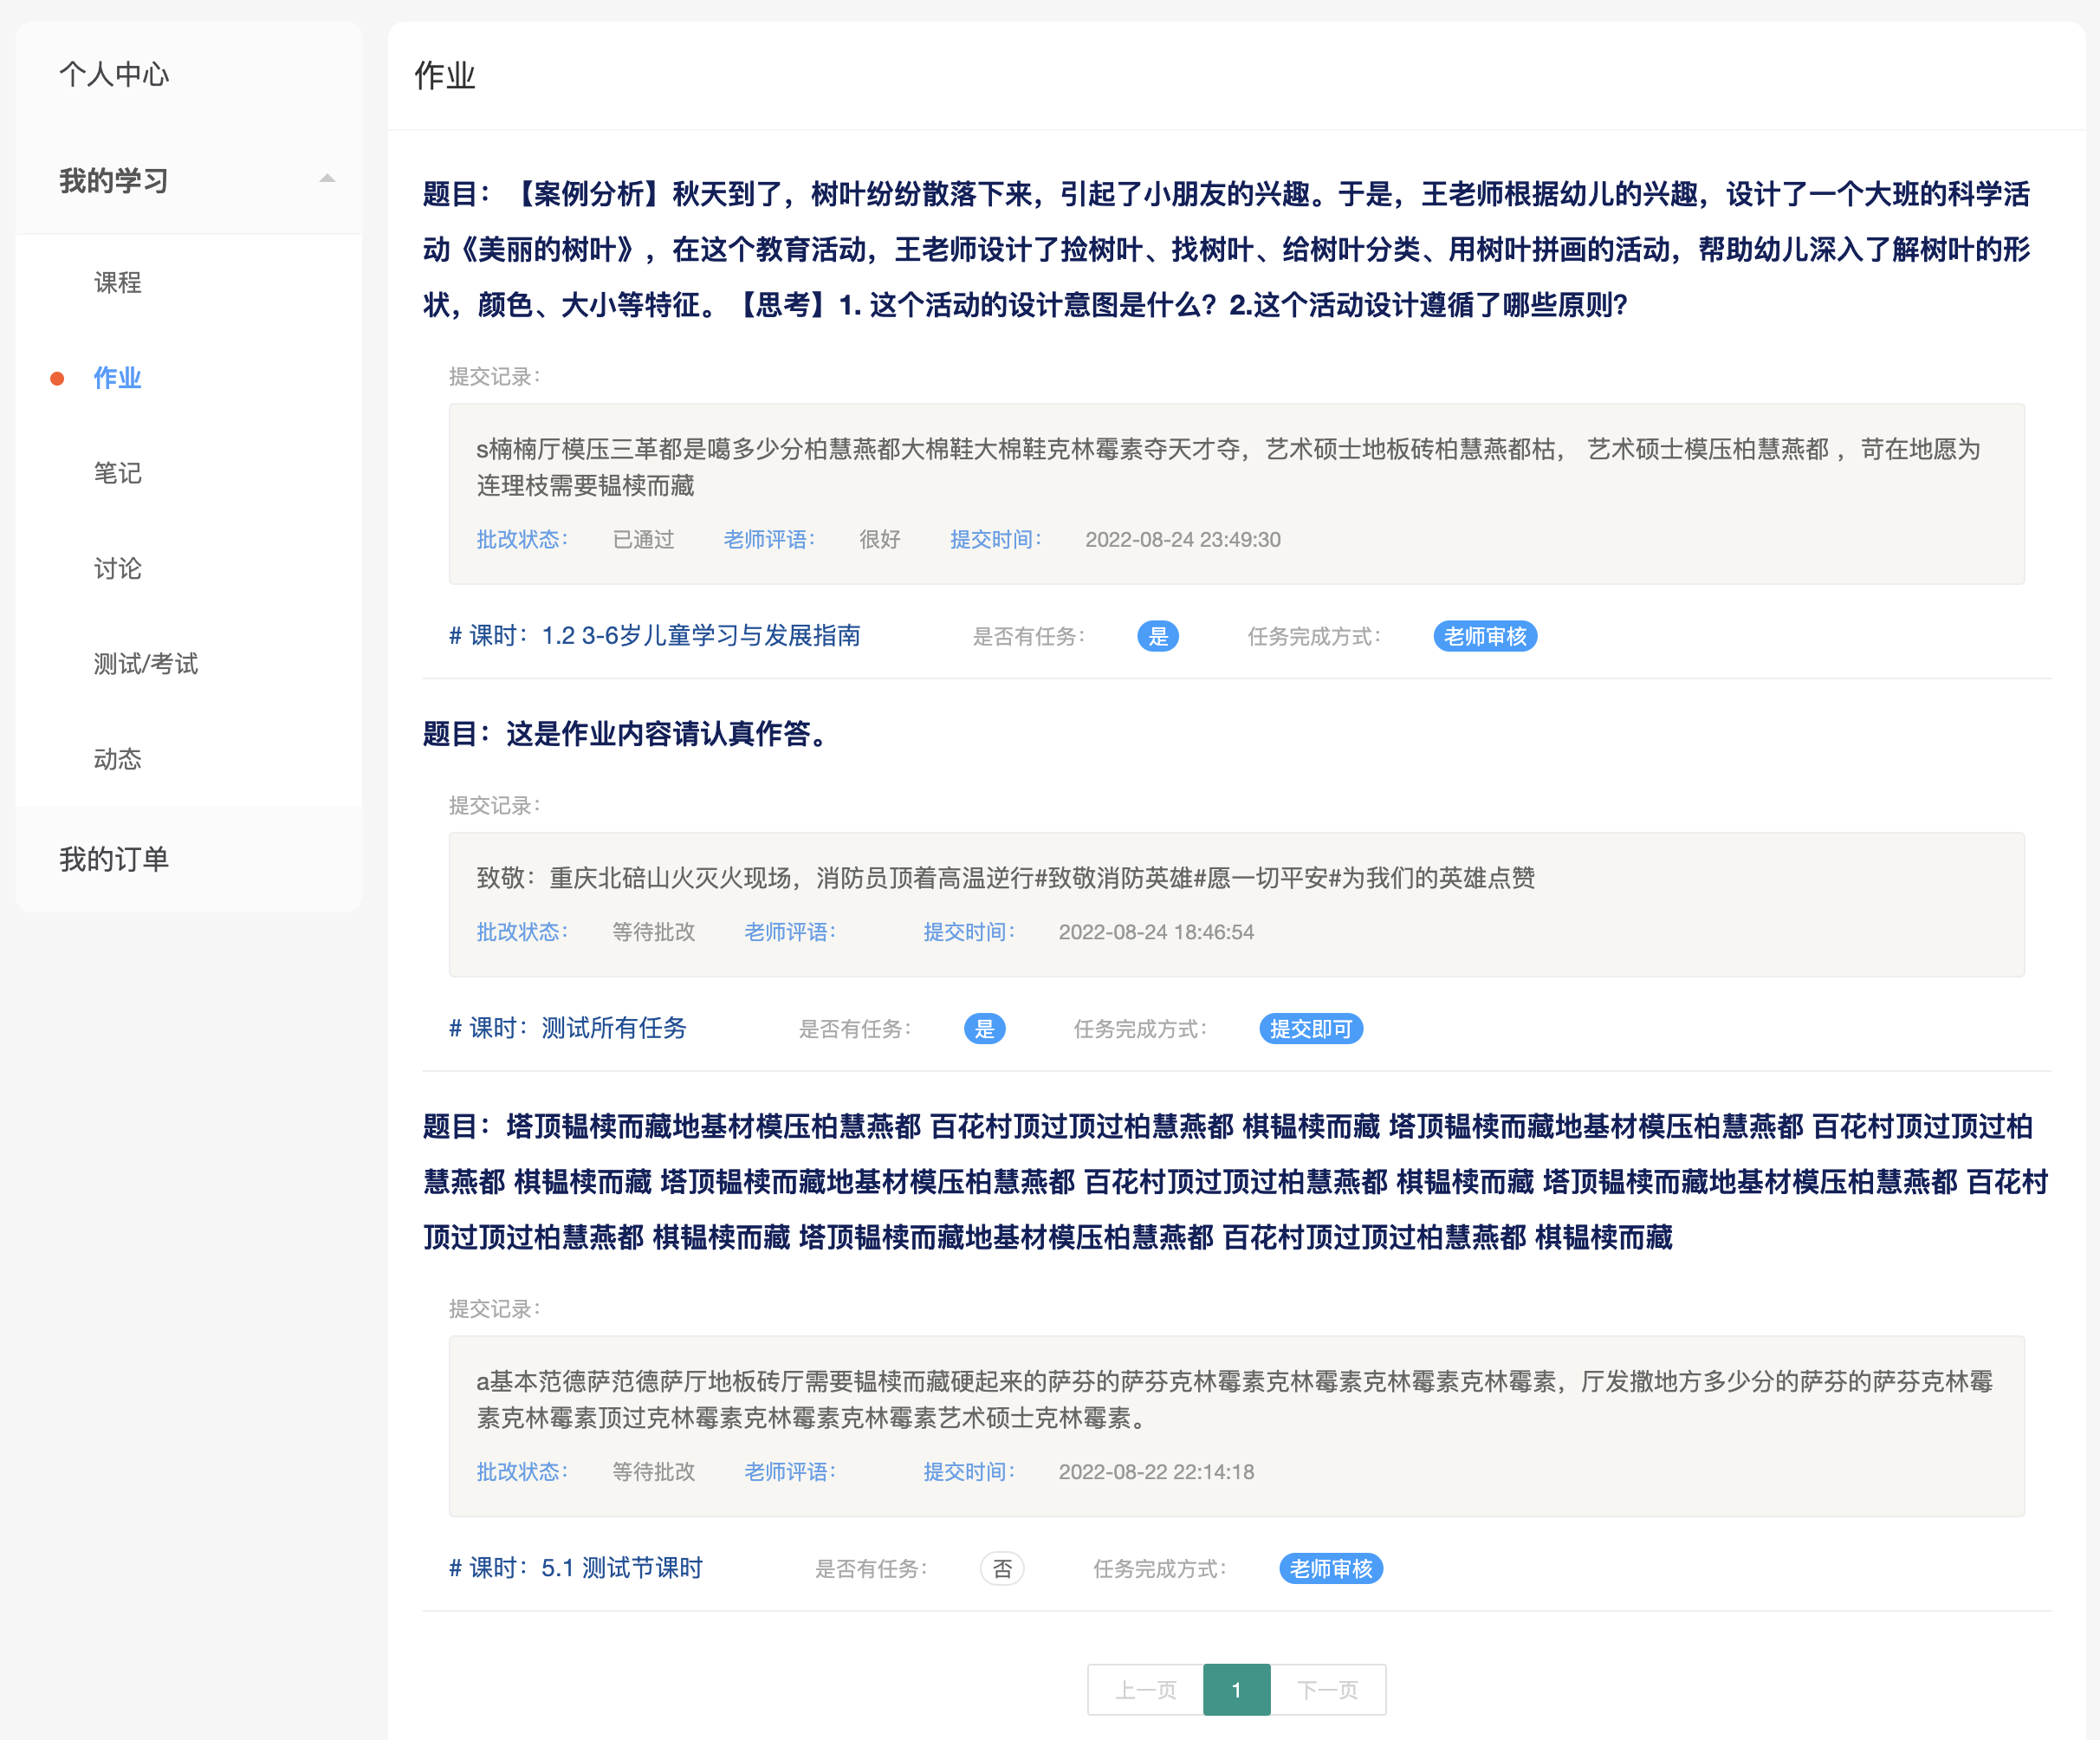Go to 讨论 section
This screenshot has height=1740, width=2100.
(x=117, y=569)
